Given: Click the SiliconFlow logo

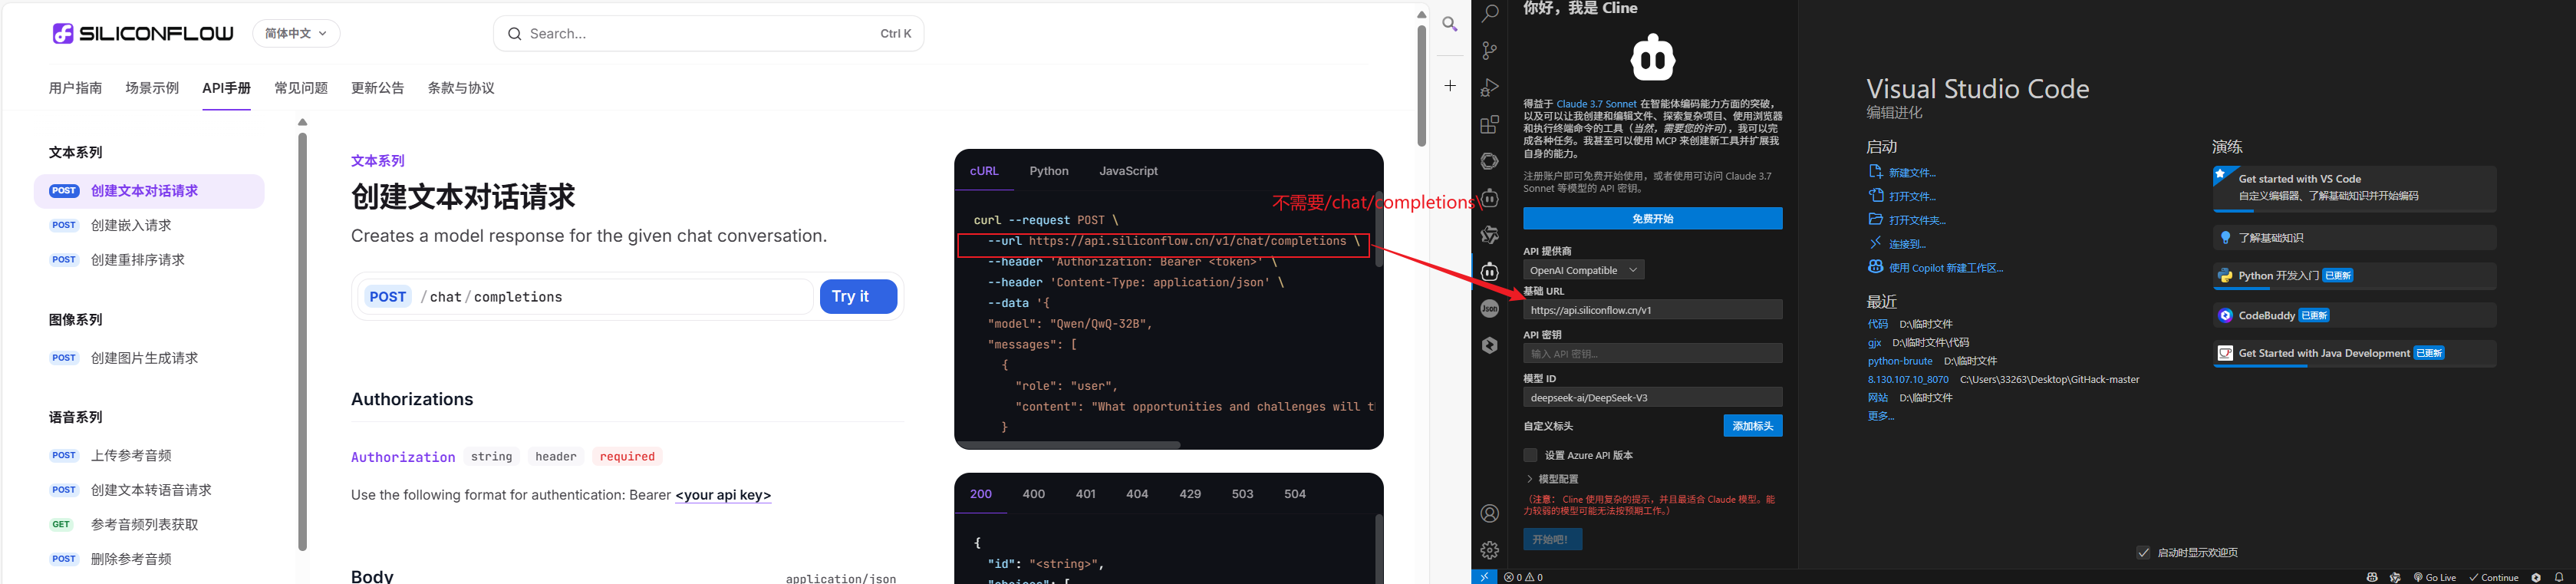Looking at the screenshot, I should [x=143, y=33].
